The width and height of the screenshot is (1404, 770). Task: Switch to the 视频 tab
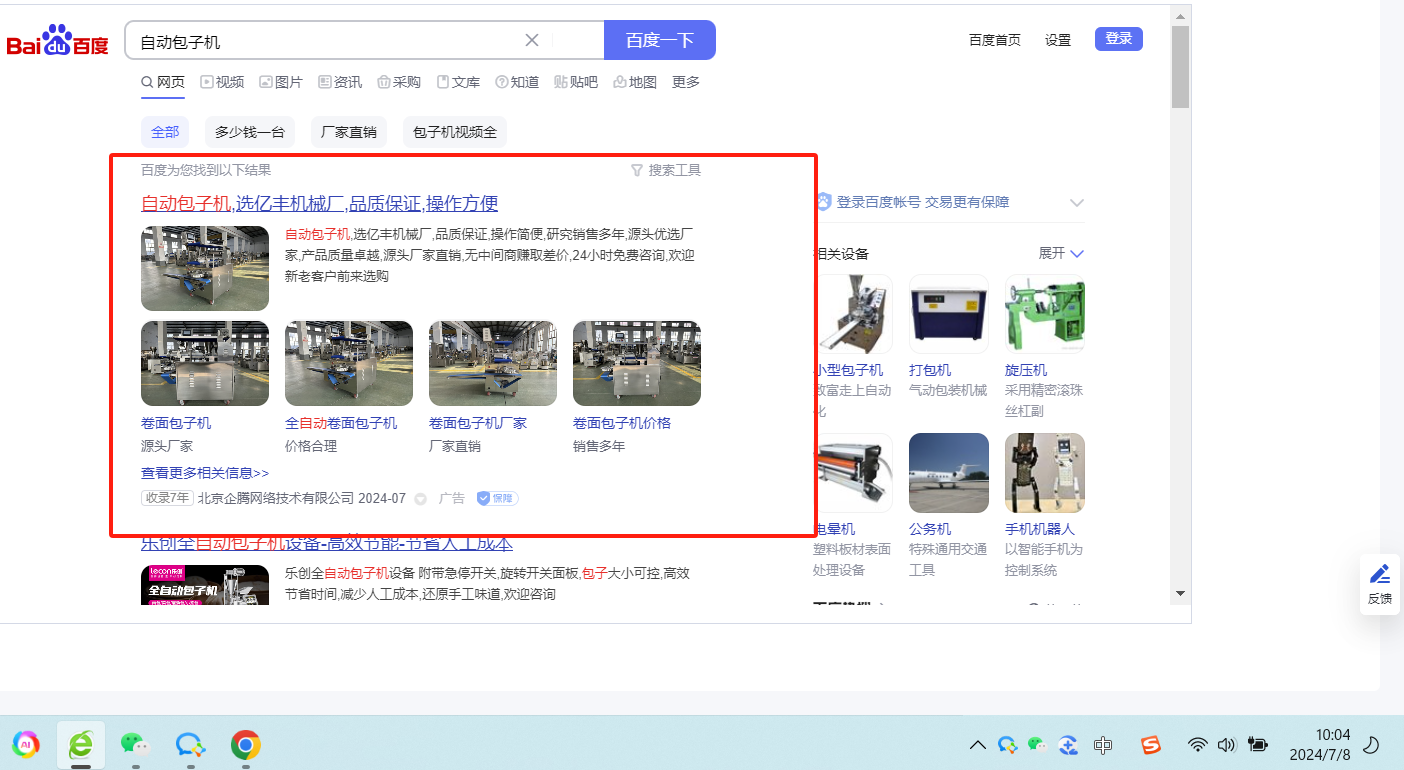(x=222, y=82)
